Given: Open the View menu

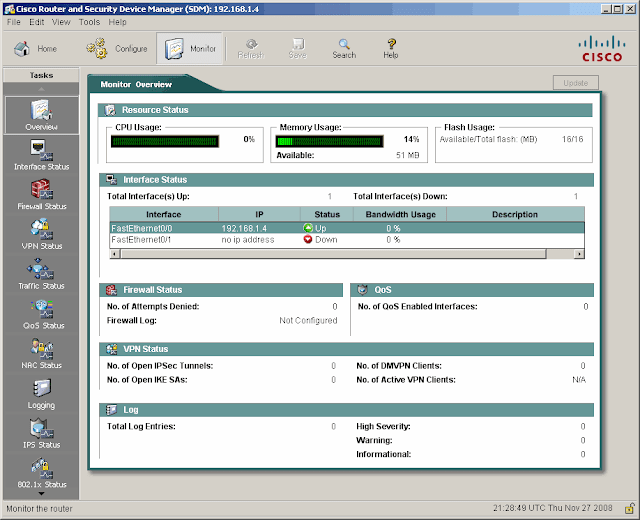Looking at the screenshot, I should click(61, 22).
